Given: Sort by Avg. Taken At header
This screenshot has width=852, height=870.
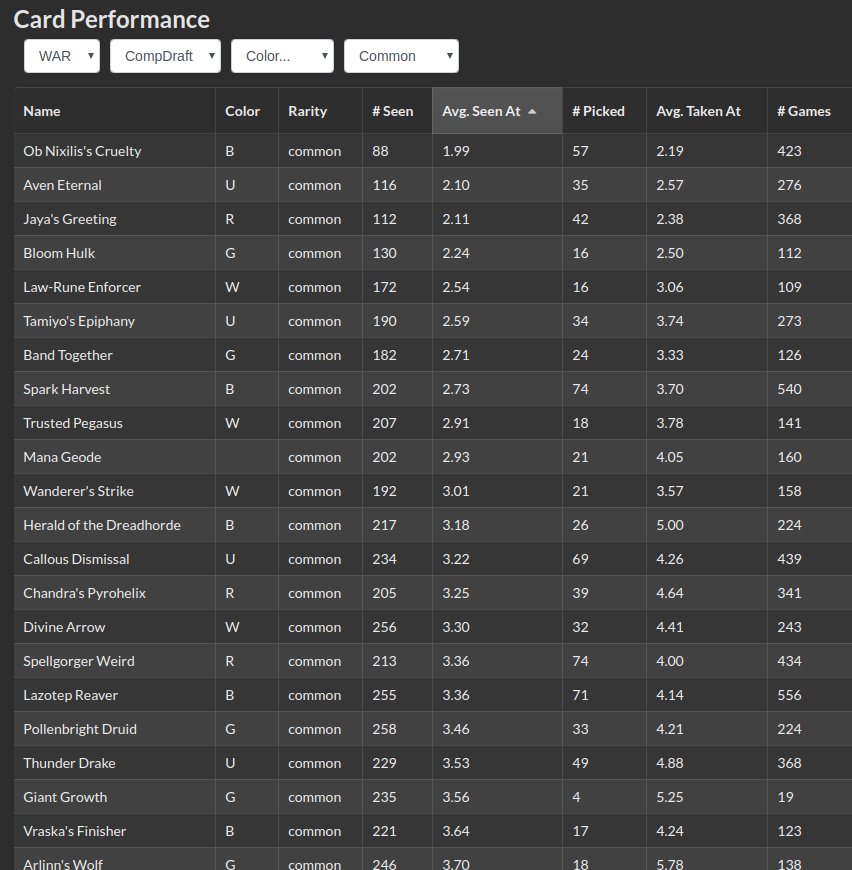Looking at the screenshot, I should pos(698,111).
